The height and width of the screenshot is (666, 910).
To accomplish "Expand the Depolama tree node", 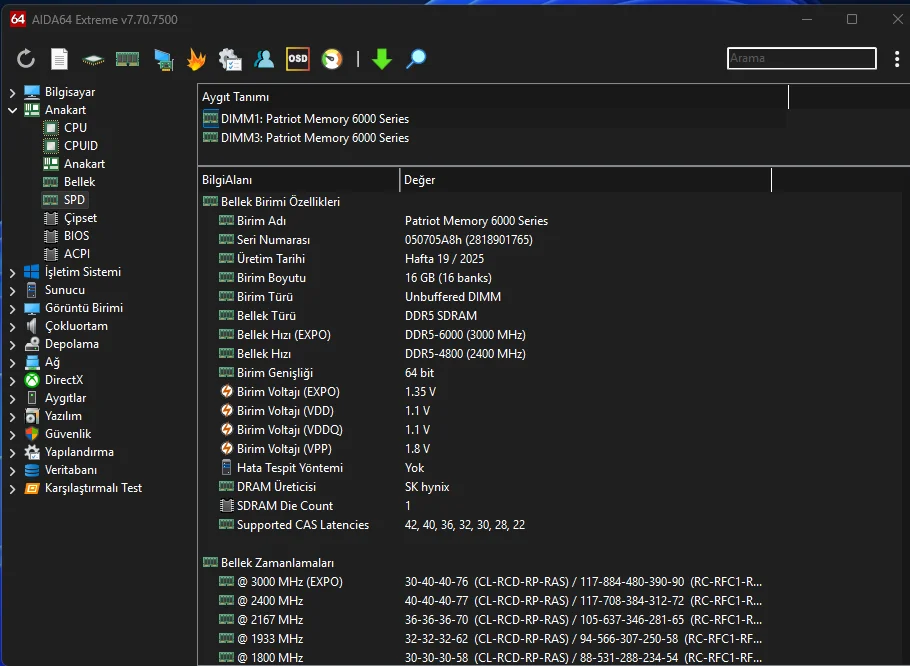I will click(12, 344).
